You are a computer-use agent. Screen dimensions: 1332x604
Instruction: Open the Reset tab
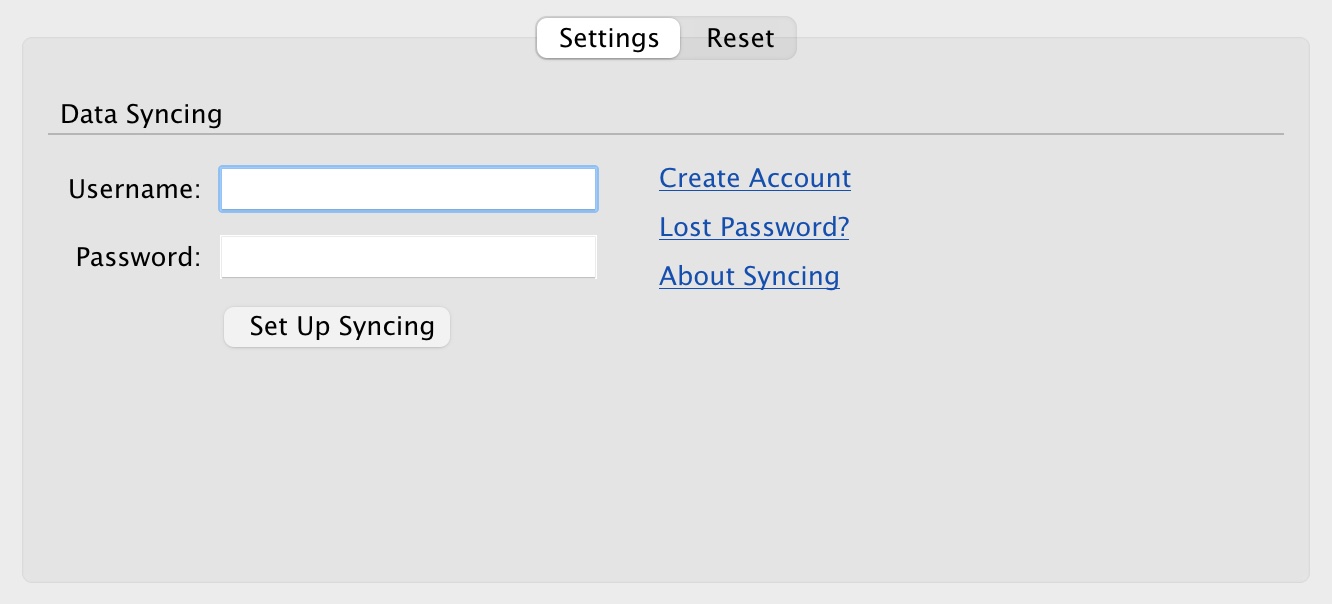740,38
